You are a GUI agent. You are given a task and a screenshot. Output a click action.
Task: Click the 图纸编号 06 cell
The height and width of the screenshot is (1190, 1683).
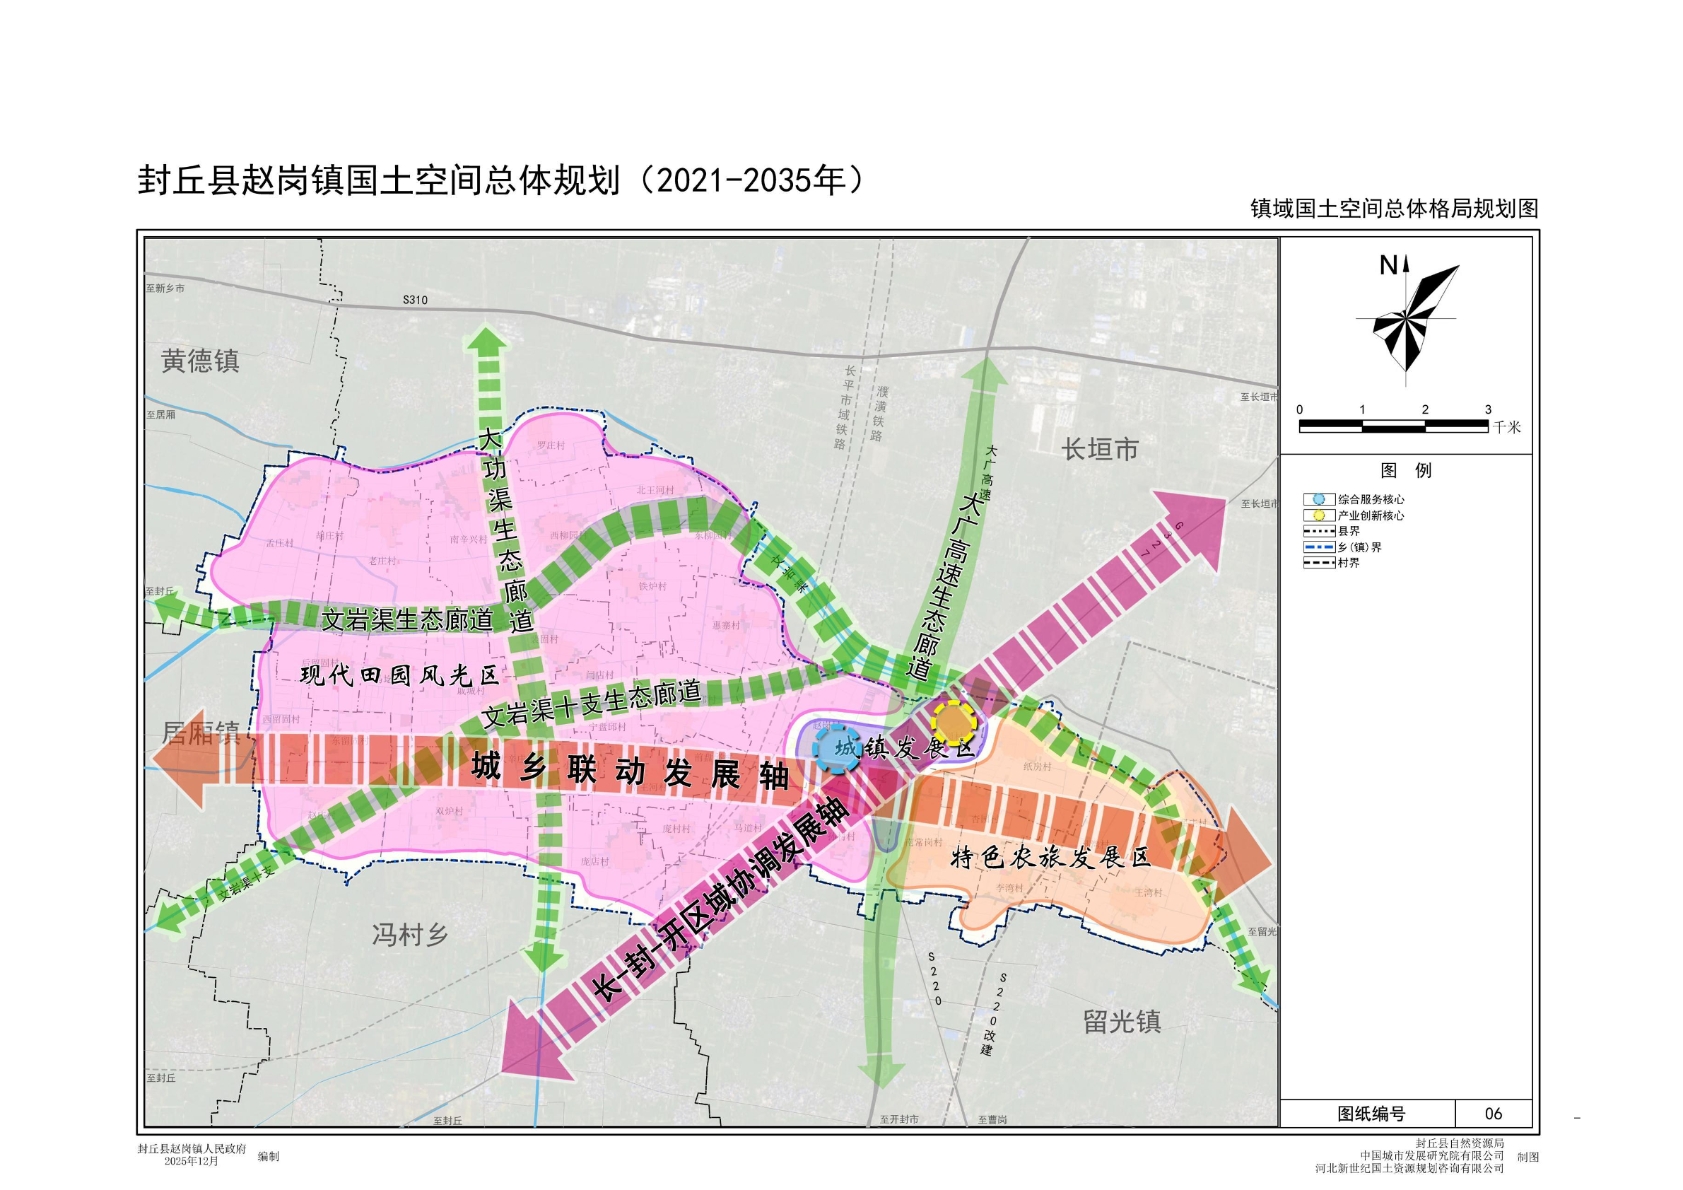(1492, 1113)
